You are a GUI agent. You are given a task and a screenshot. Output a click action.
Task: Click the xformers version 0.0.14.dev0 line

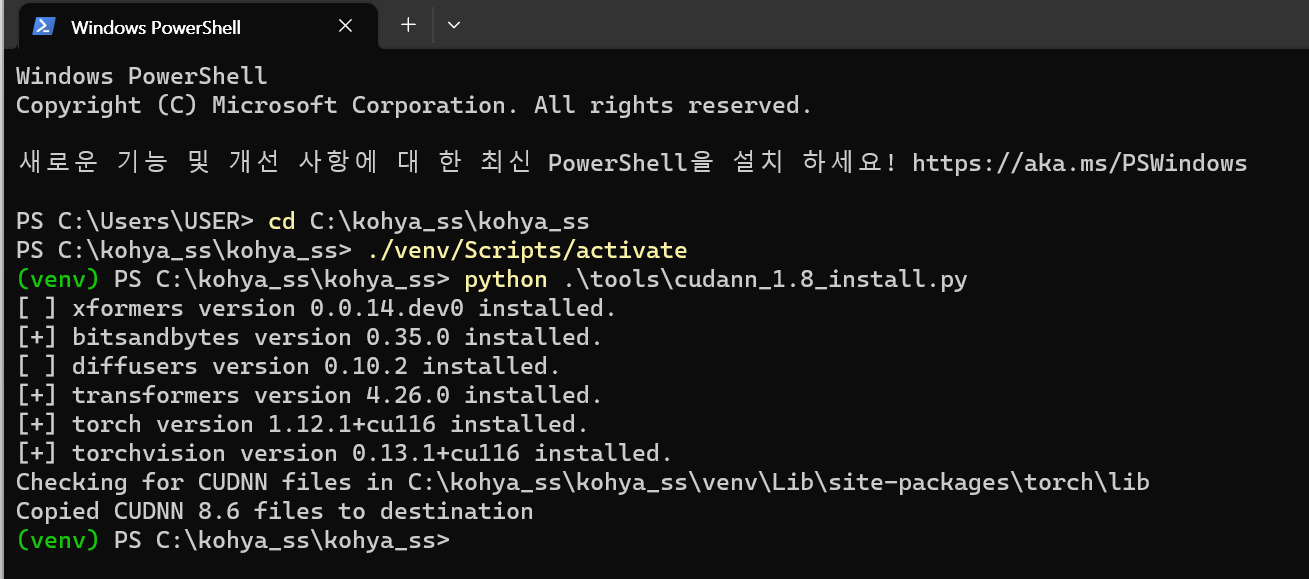tap(317, 308)
